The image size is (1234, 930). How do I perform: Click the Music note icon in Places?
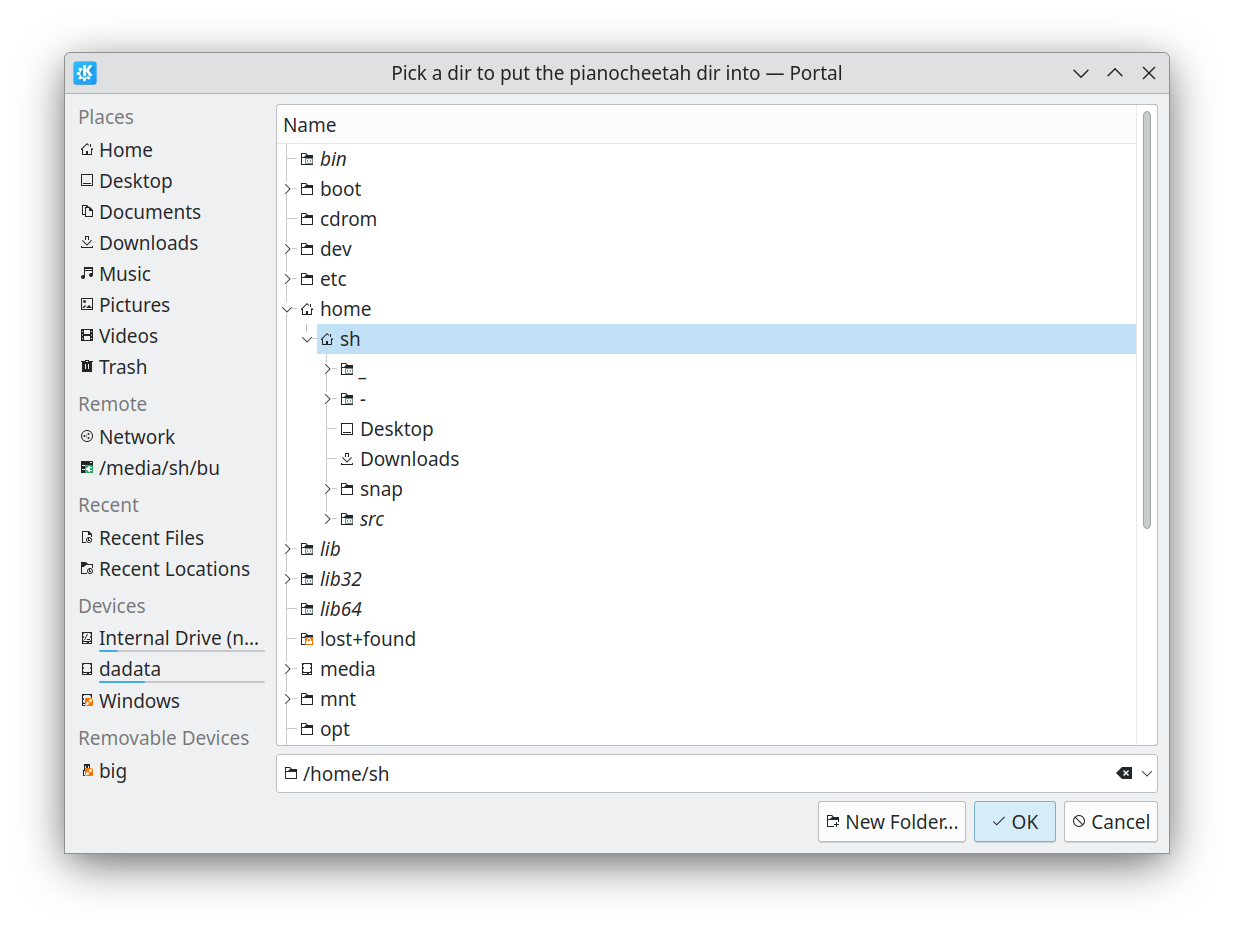point(87,274)
